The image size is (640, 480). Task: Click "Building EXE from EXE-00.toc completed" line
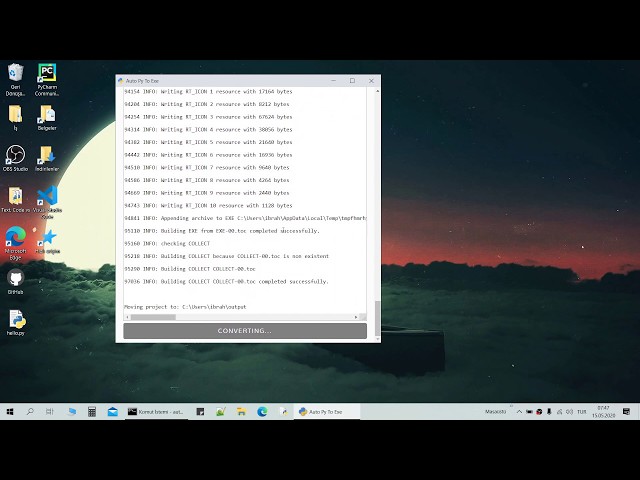(222, 231)
